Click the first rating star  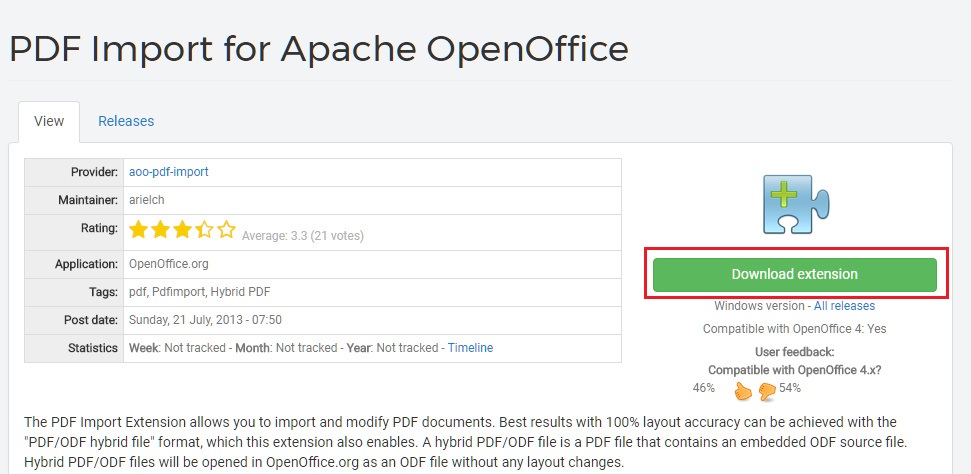138,230
